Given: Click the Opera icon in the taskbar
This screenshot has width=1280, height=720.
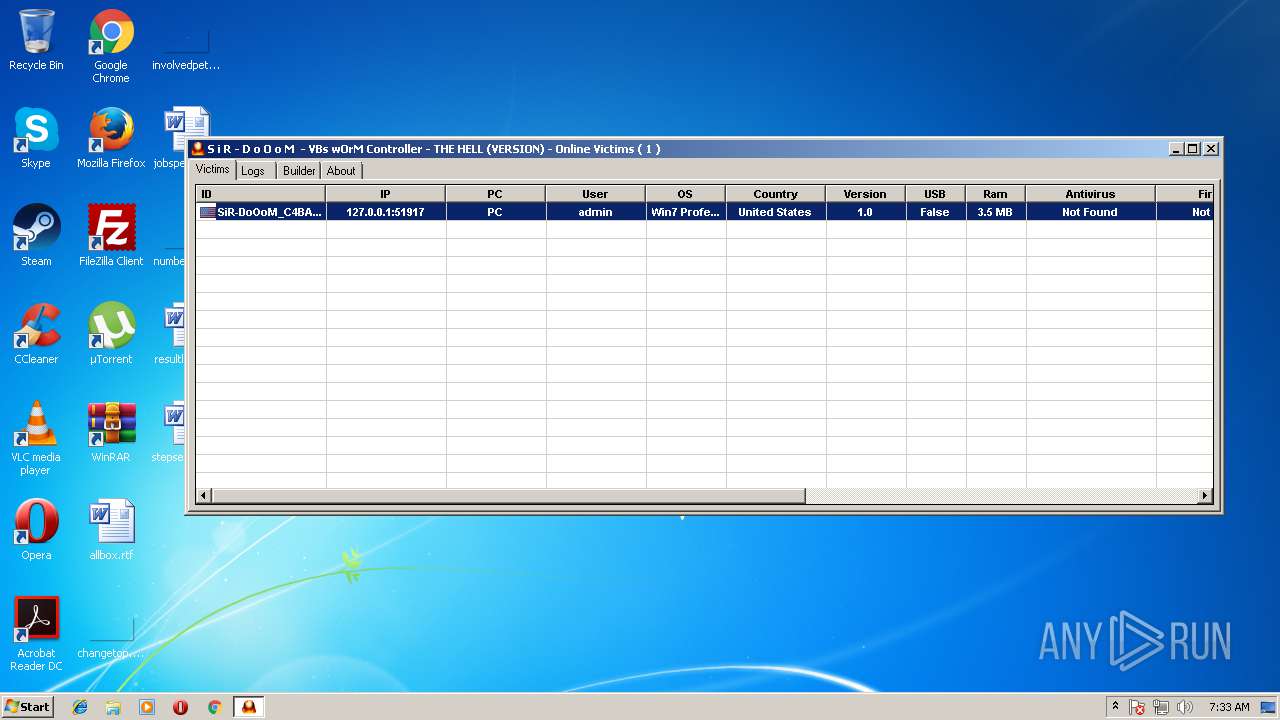Looking at the screenshot, I should pos(181,707).
